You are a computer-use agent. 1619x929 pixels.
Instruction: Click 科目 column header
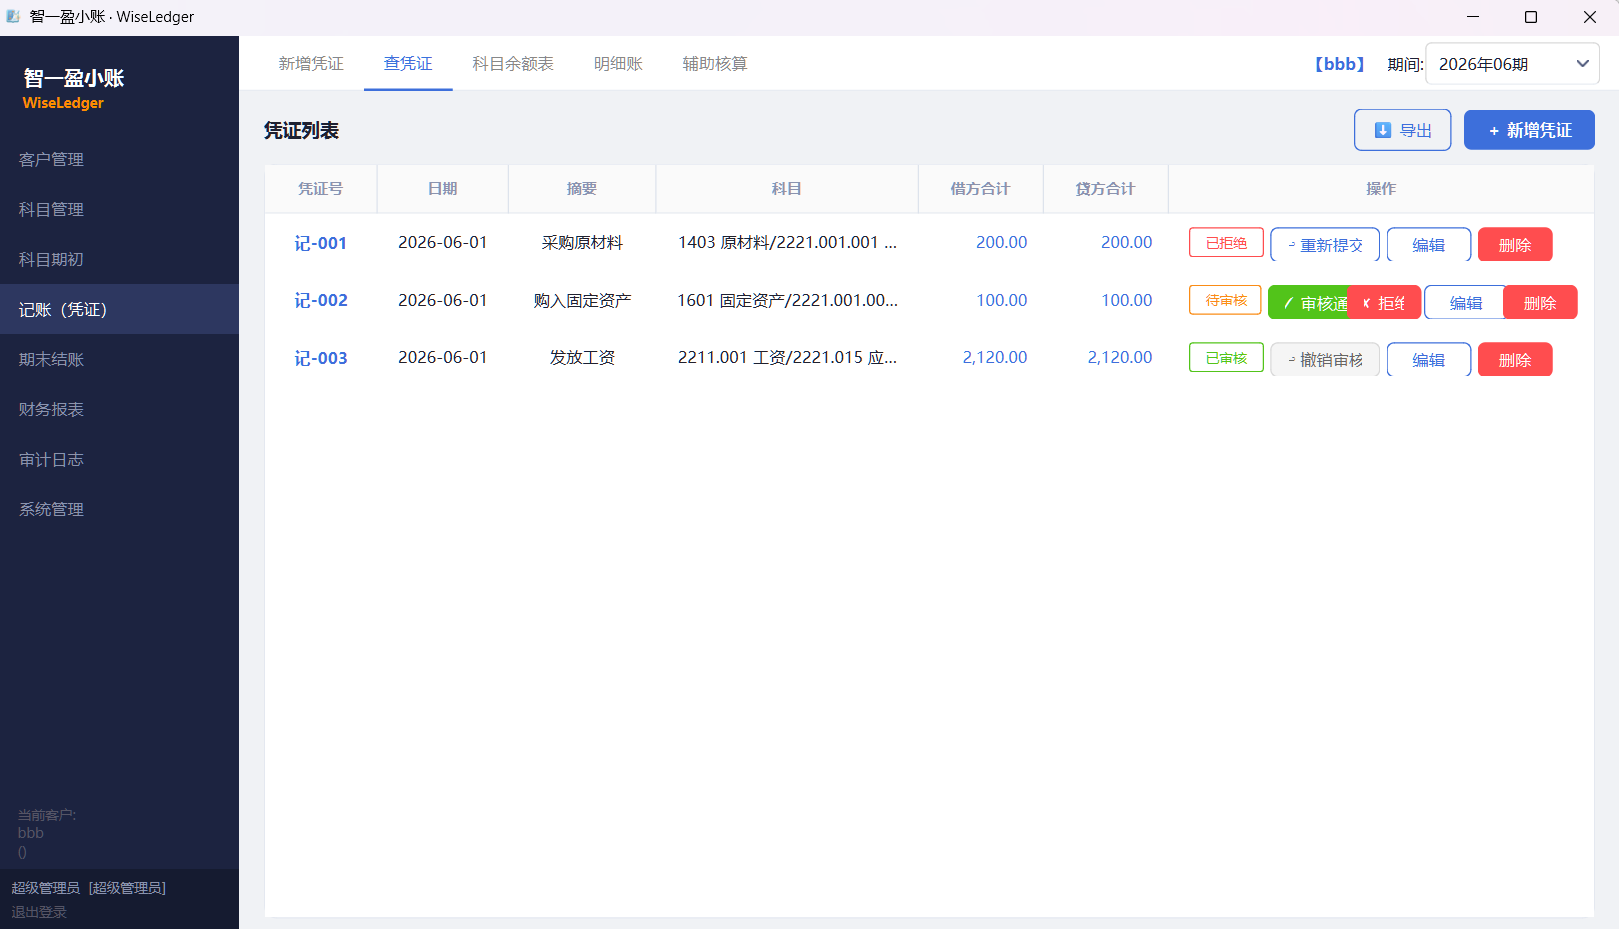tap(786, 188)
